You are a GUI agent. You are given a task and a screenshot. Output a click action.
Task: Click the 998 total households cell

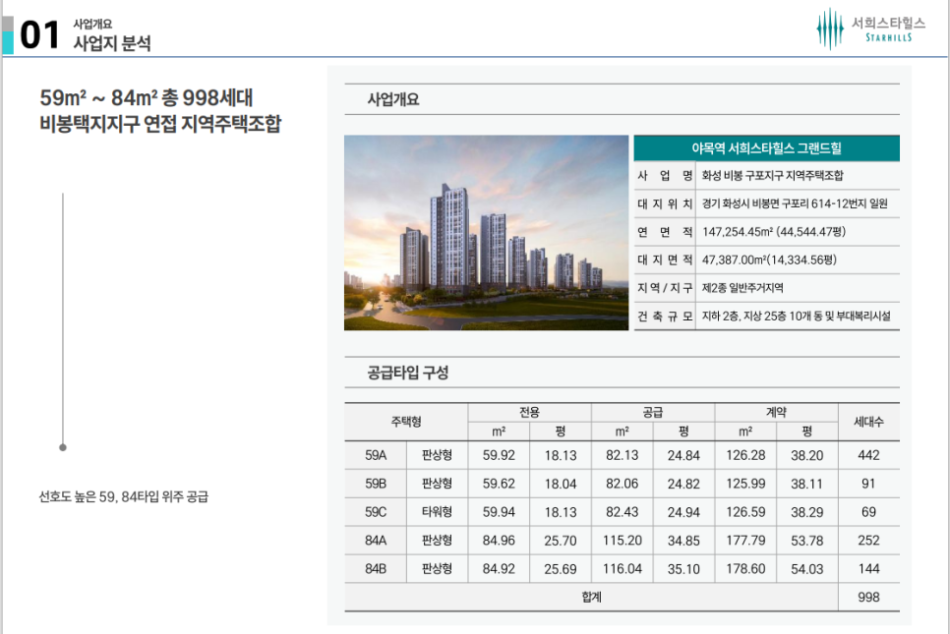pos(868,597)
